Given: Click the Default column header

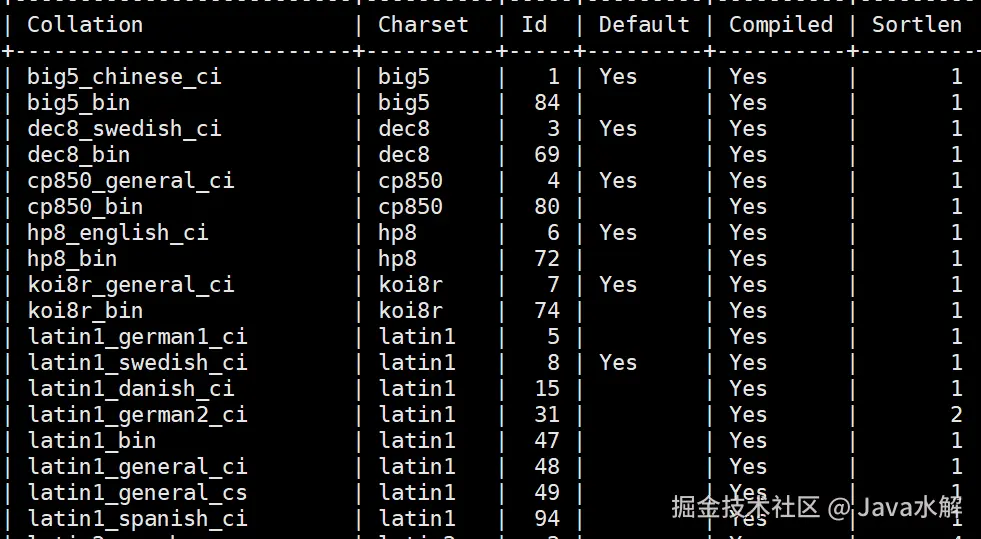Looking at the screenshot, I should [x=644, y=24].
